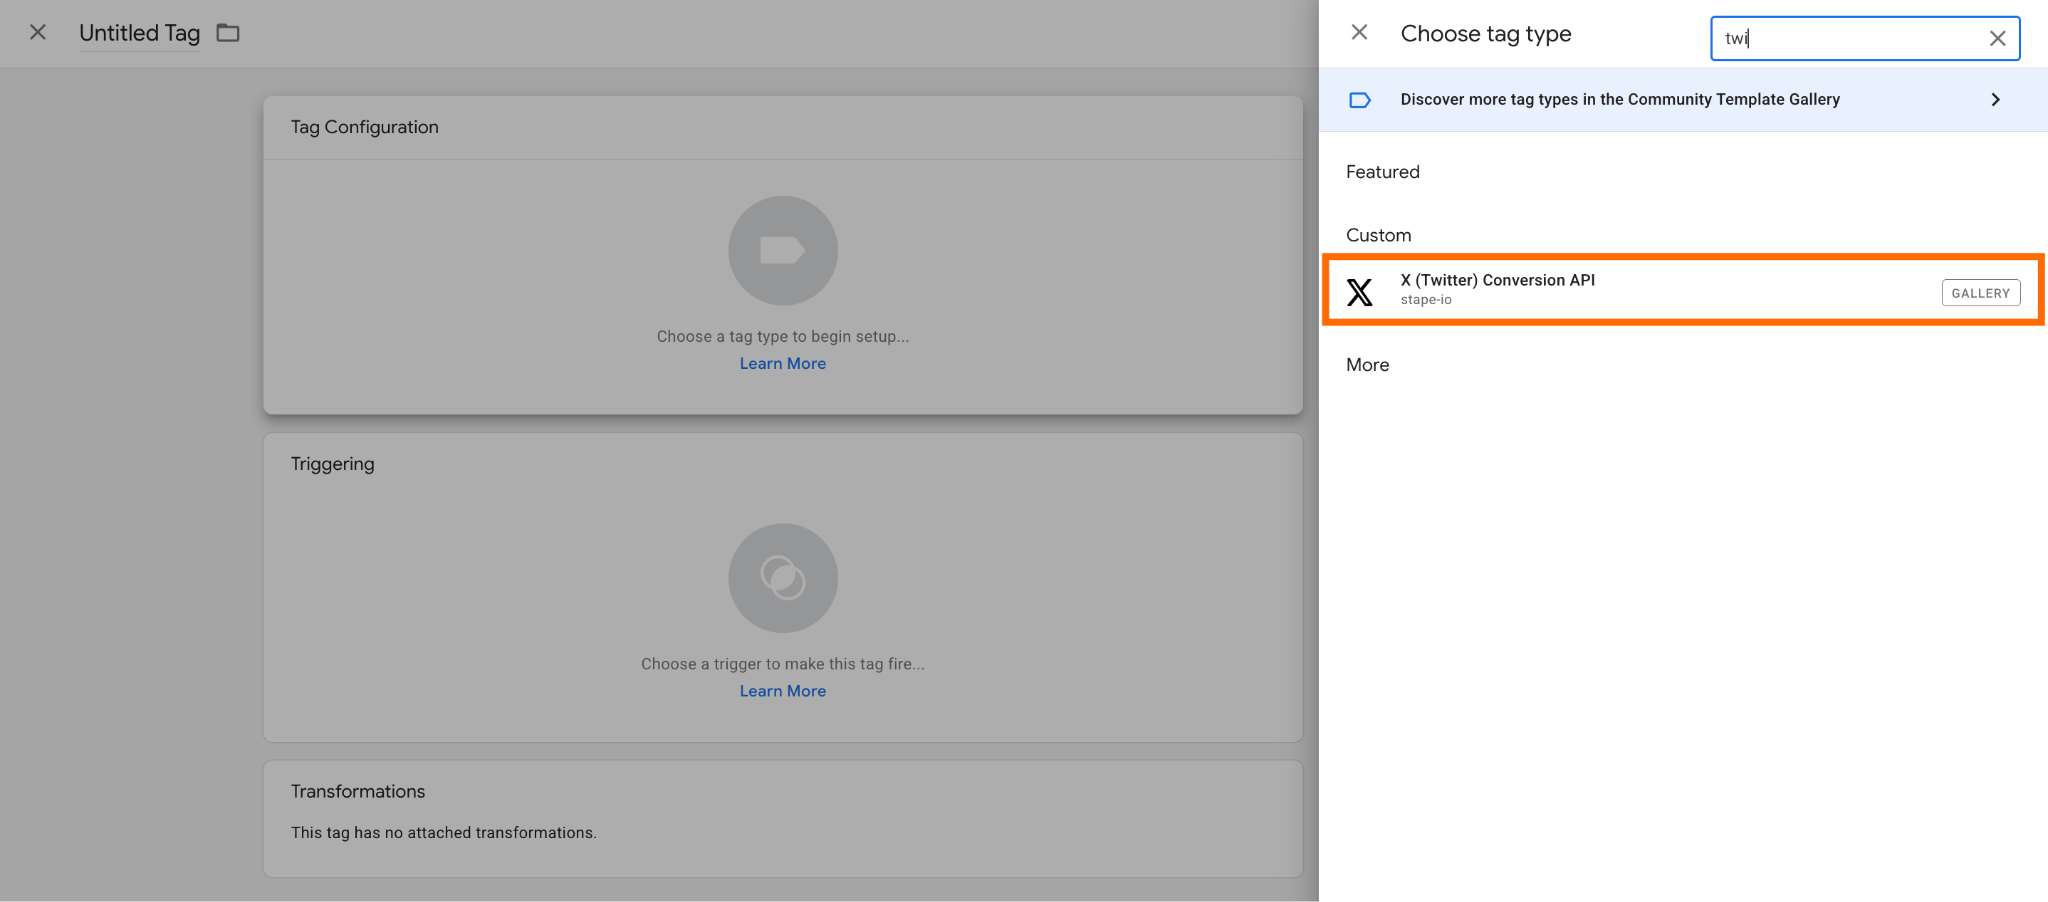This screenshot has height=902, width=2048.
Task: Click the GALLERY badge on Twitter result
Action: 1980,293
